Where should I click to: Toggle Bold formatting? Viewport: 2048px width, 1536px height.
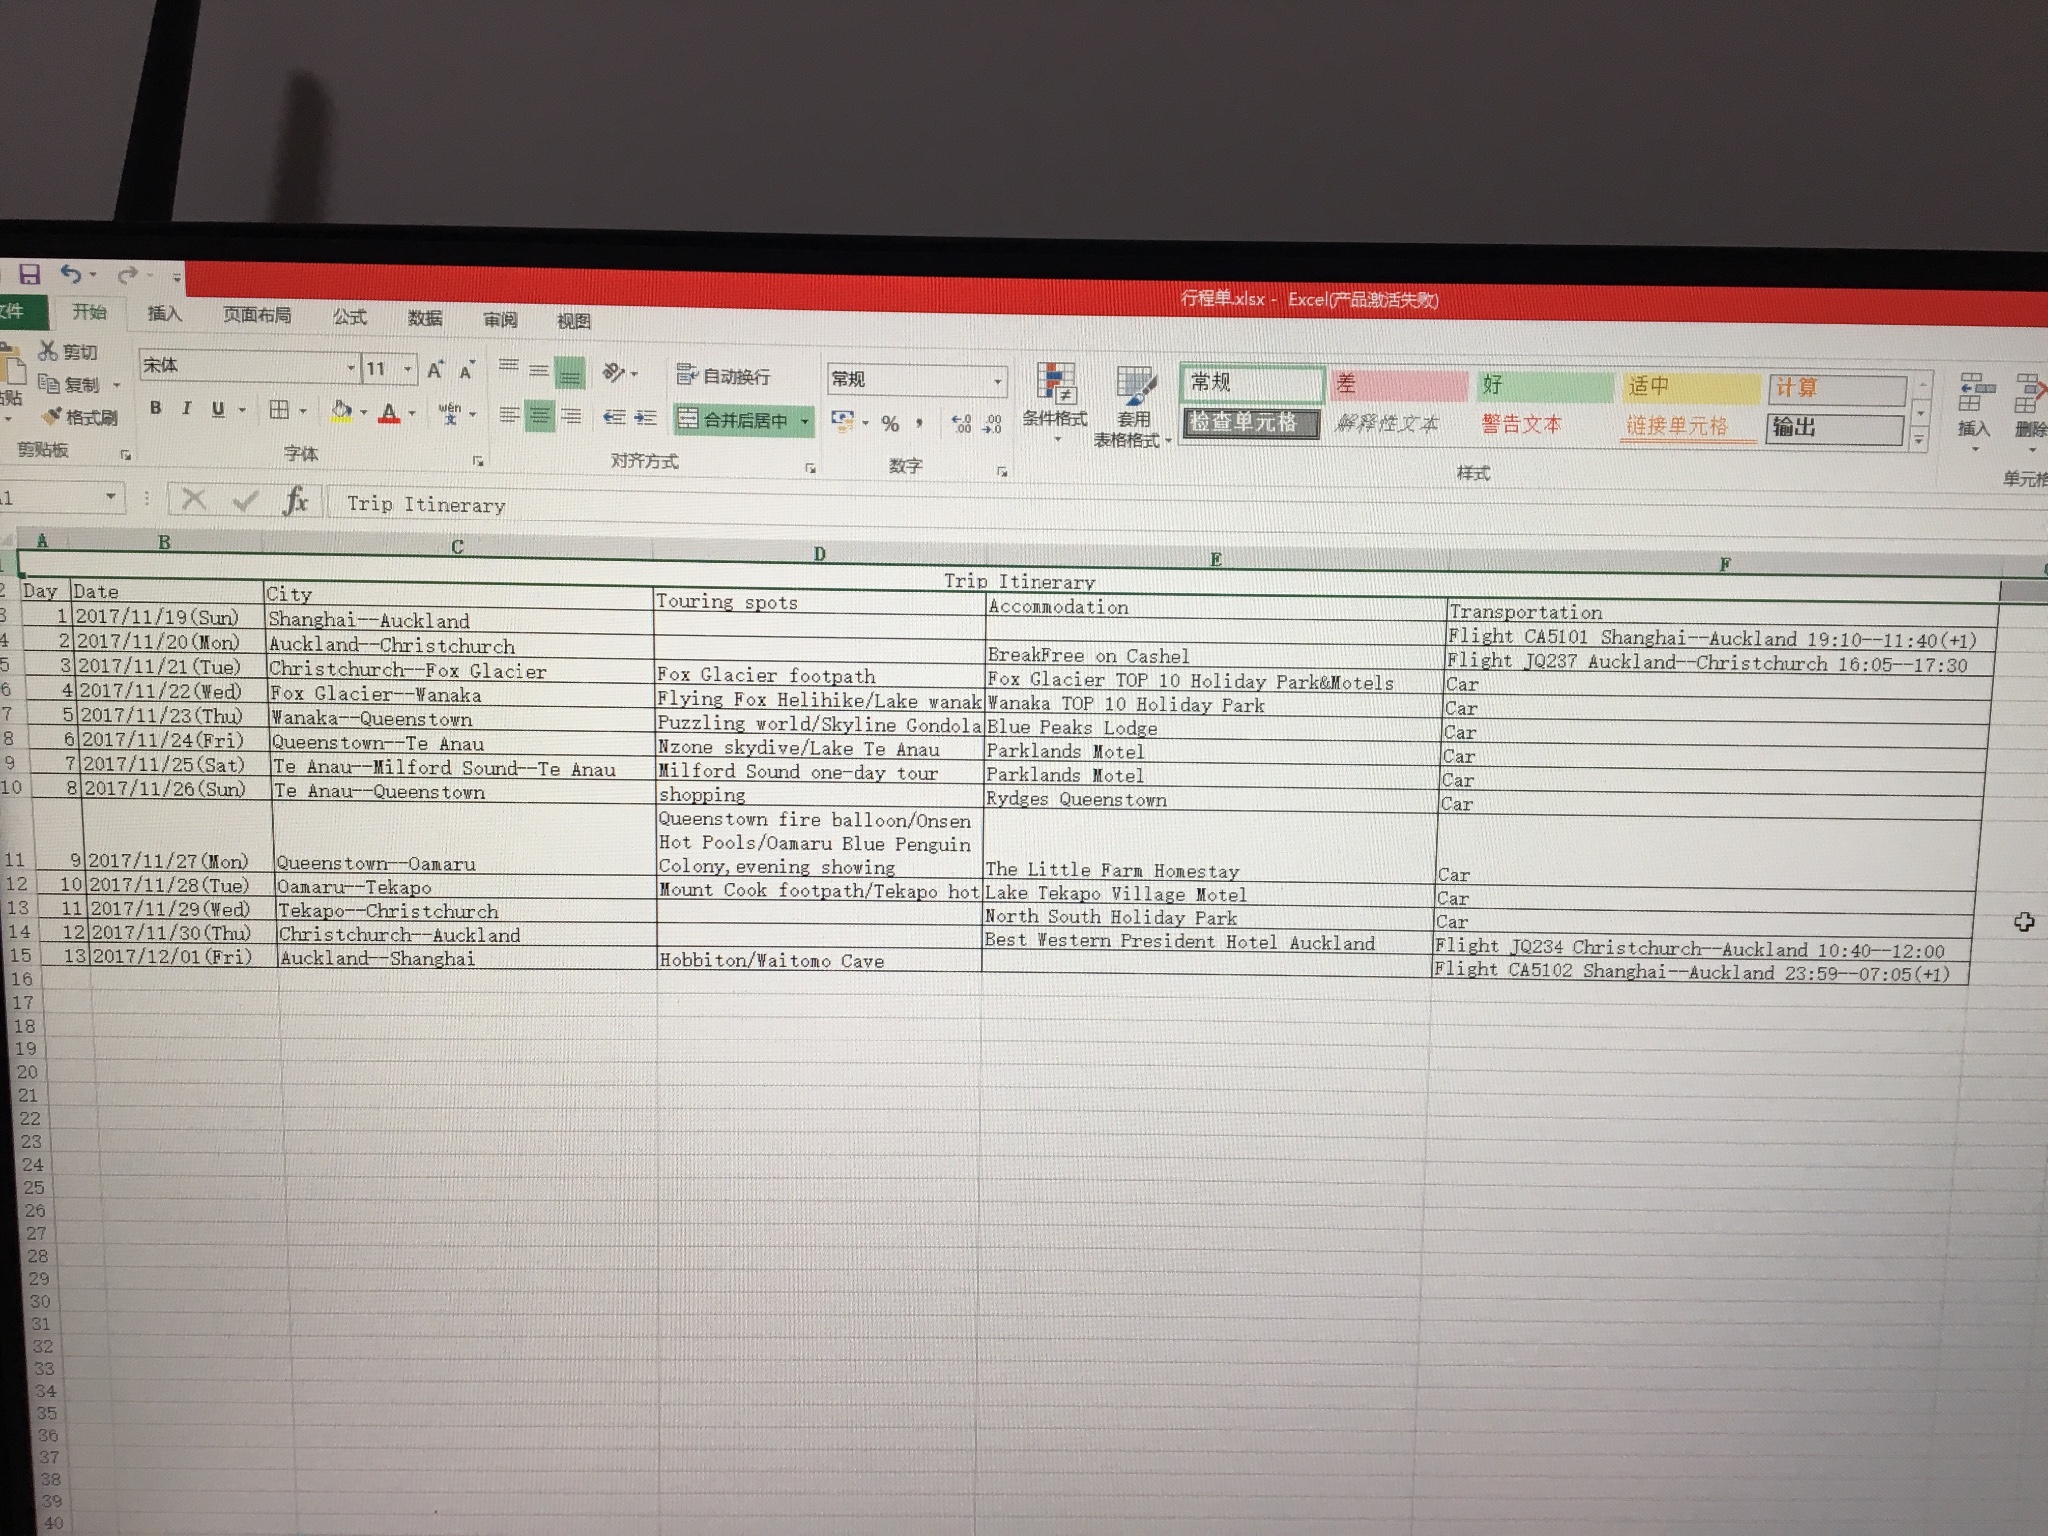[x=155, y=408]
